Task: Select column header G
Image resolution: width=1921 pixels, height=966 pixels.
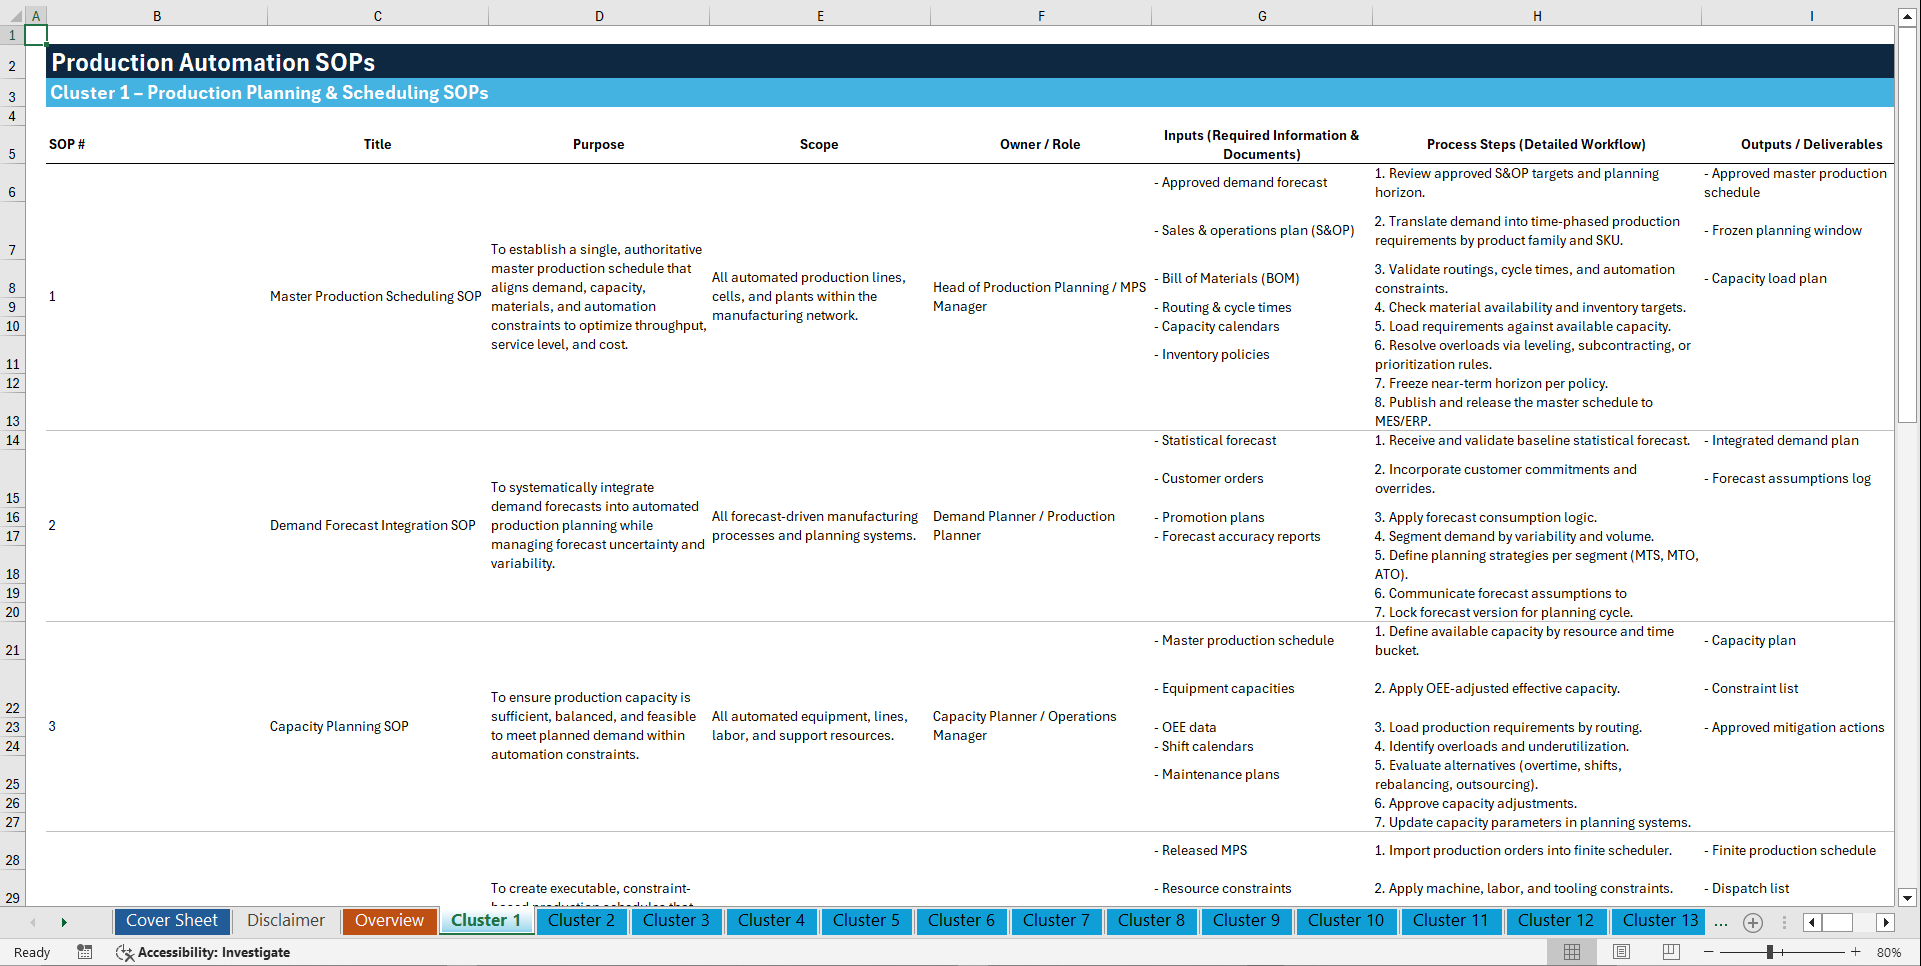Action: click(1262, 15)
